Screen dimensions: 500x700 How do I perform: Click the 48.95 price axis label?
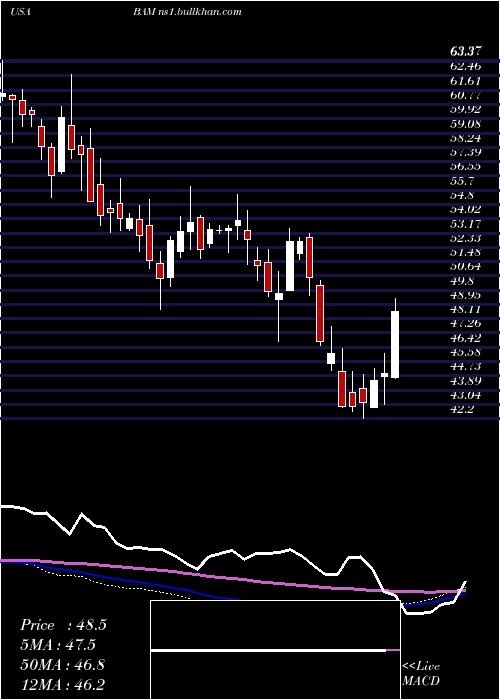pos(465,295)
